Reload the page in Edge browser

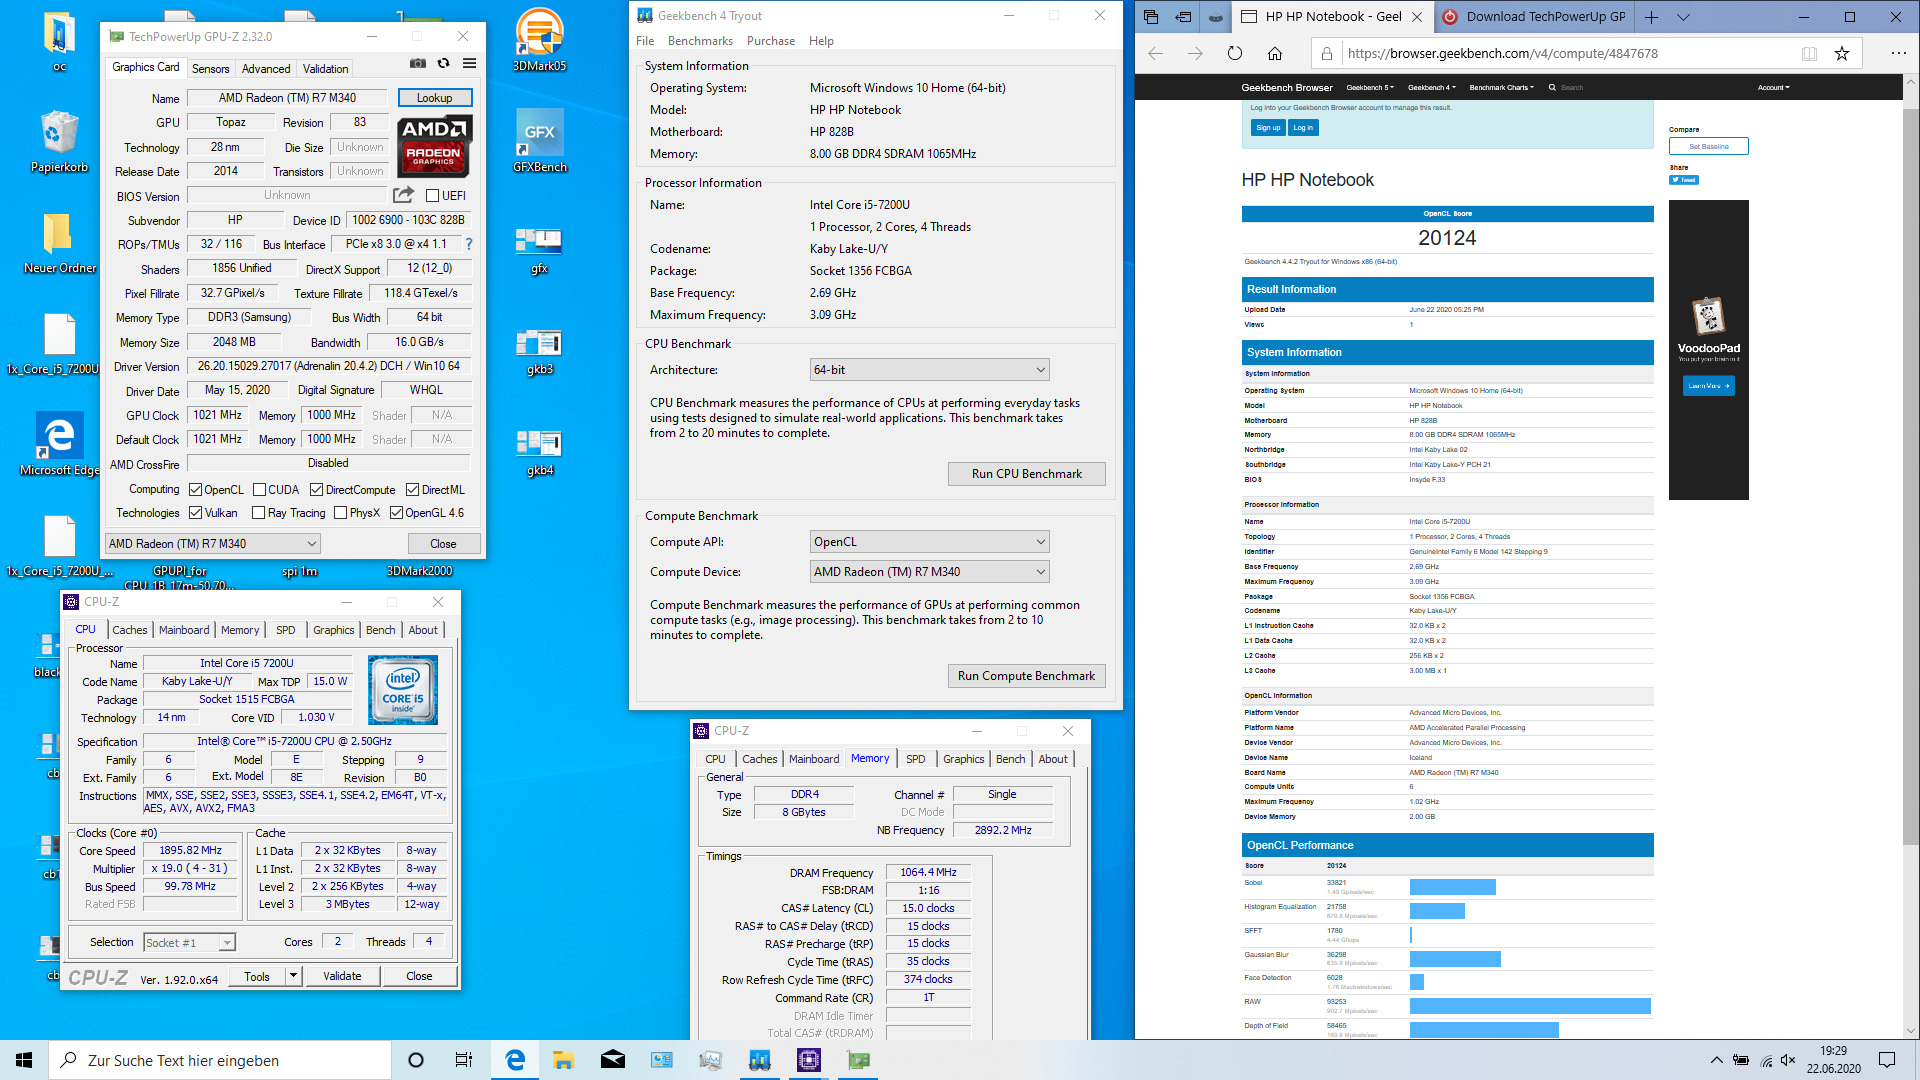[x=1235, y=54]
